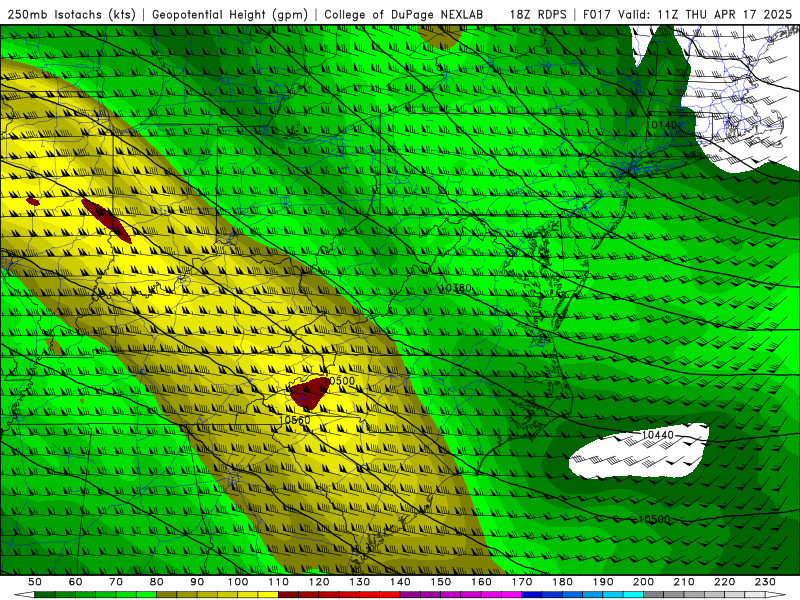Click the 10440 contour label in white area
The height and width of the screenshot is (600, 800).
(657, 435)
